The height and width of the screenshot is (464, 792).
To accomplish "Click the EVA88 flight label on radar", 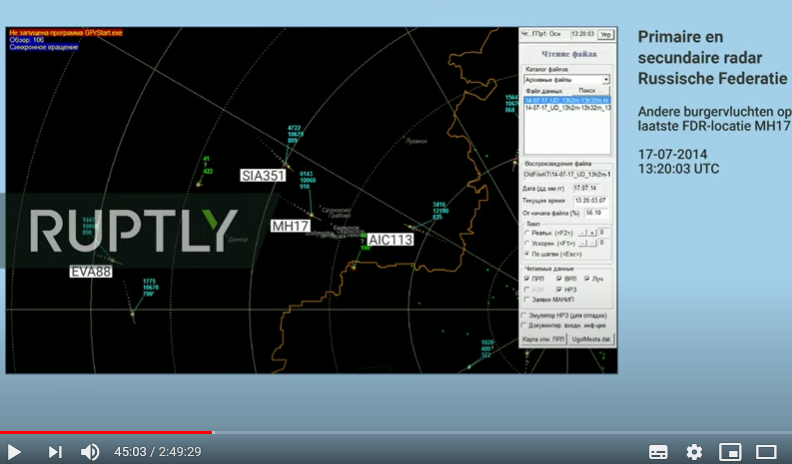I will coord(91,272).
